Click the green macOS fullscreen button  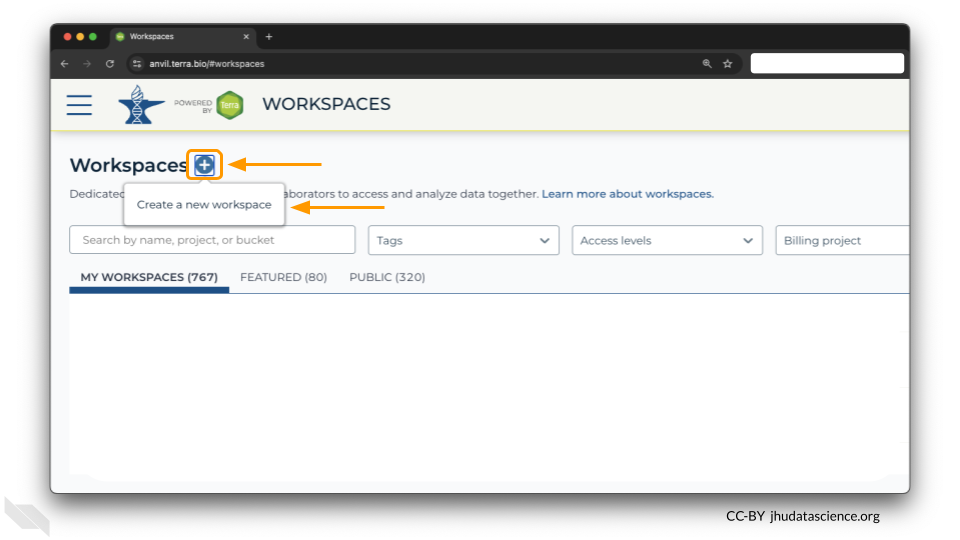[93, 37]
